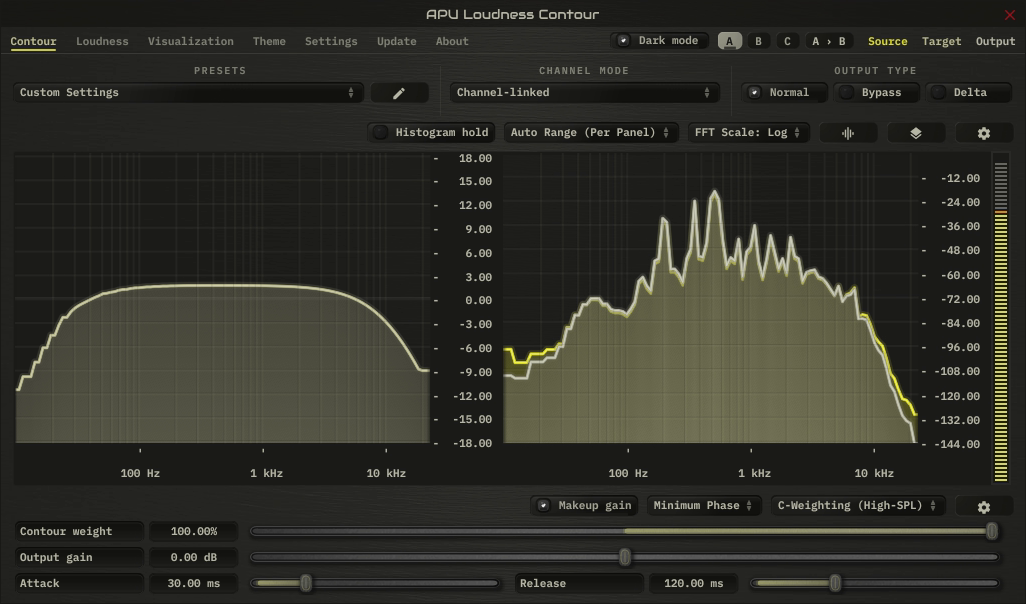Open contour settings gear beside C-Weighting
This screenshot has height=604, width=1026.
(983, 506)
